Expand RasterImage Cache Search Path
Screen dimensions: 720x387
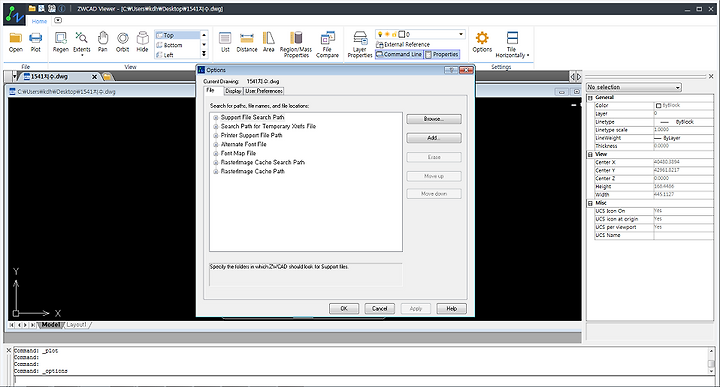pyautogui.click(x=215, y=163)
